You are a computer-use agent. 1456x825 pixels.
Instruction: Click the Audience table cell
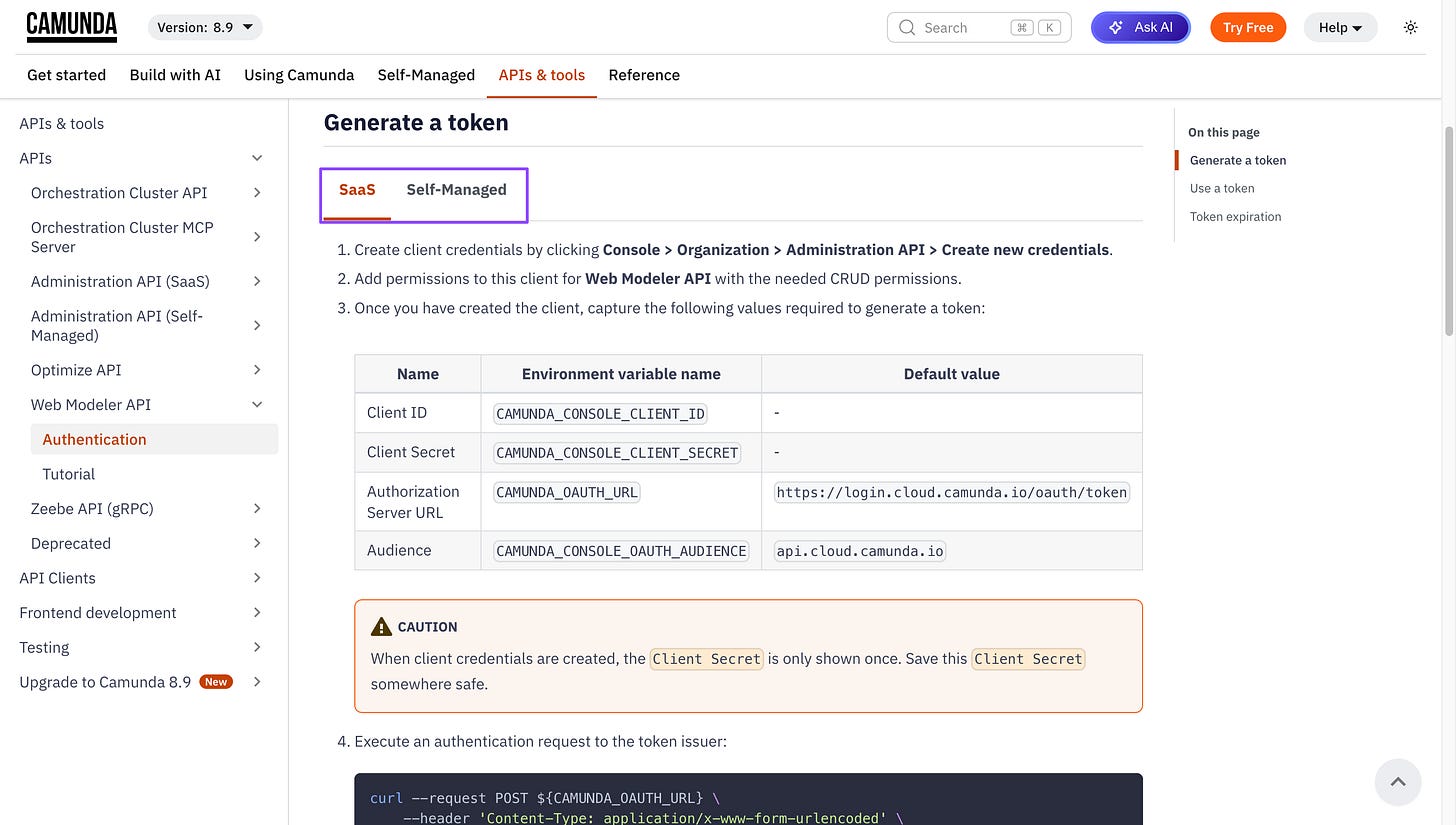click(418, 550)
